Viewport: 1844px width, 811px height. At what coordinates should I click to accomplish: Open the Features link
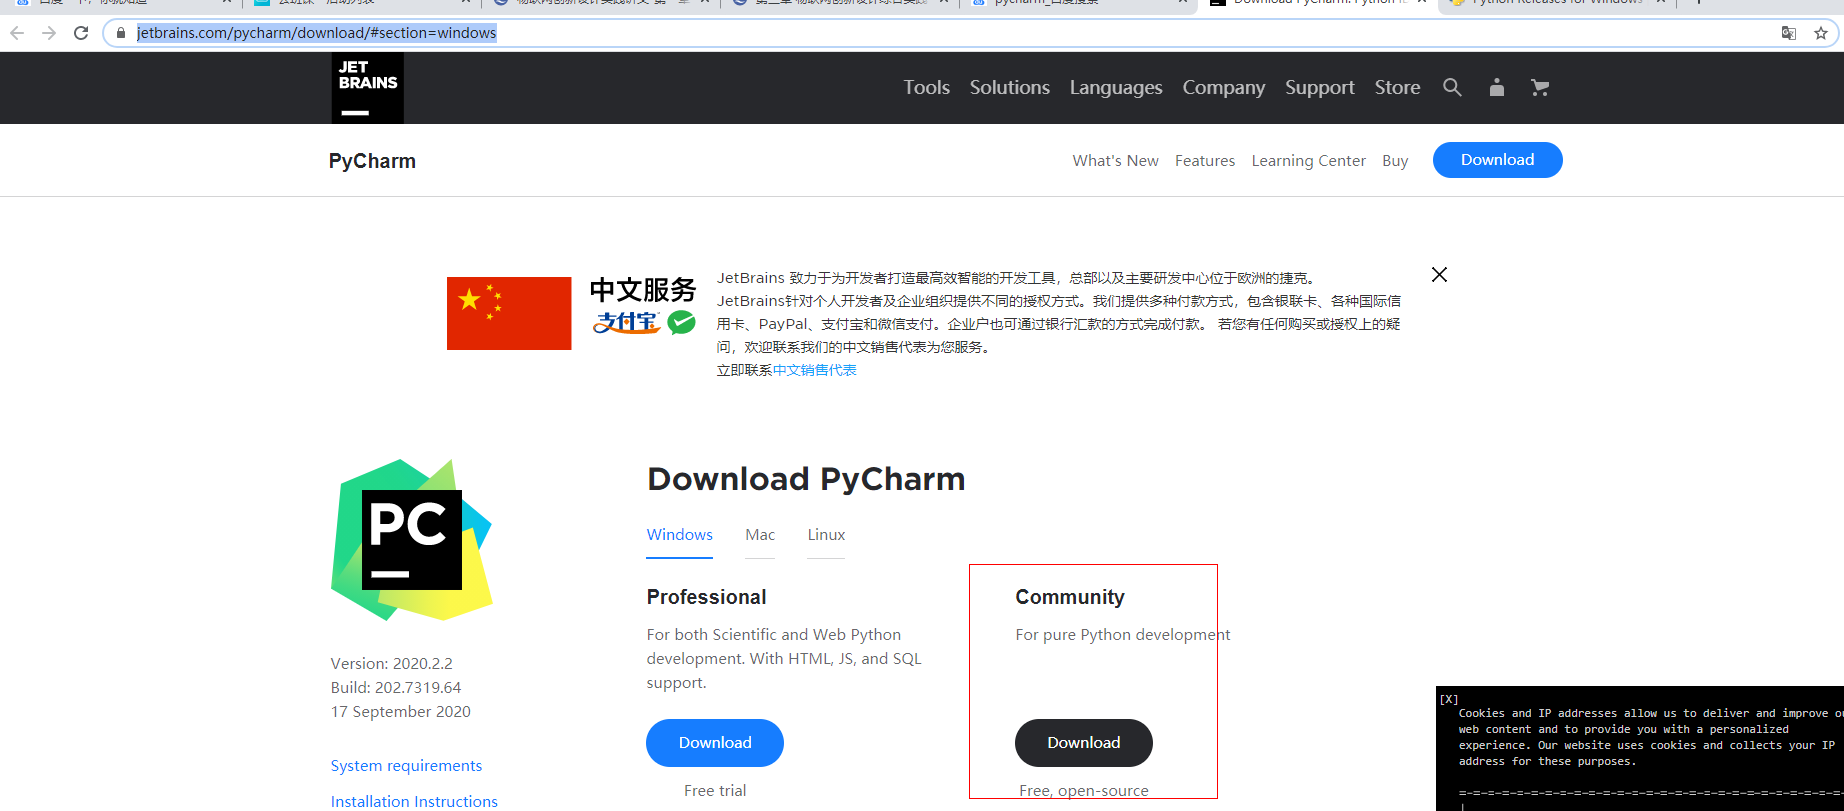click(1205, 160)
